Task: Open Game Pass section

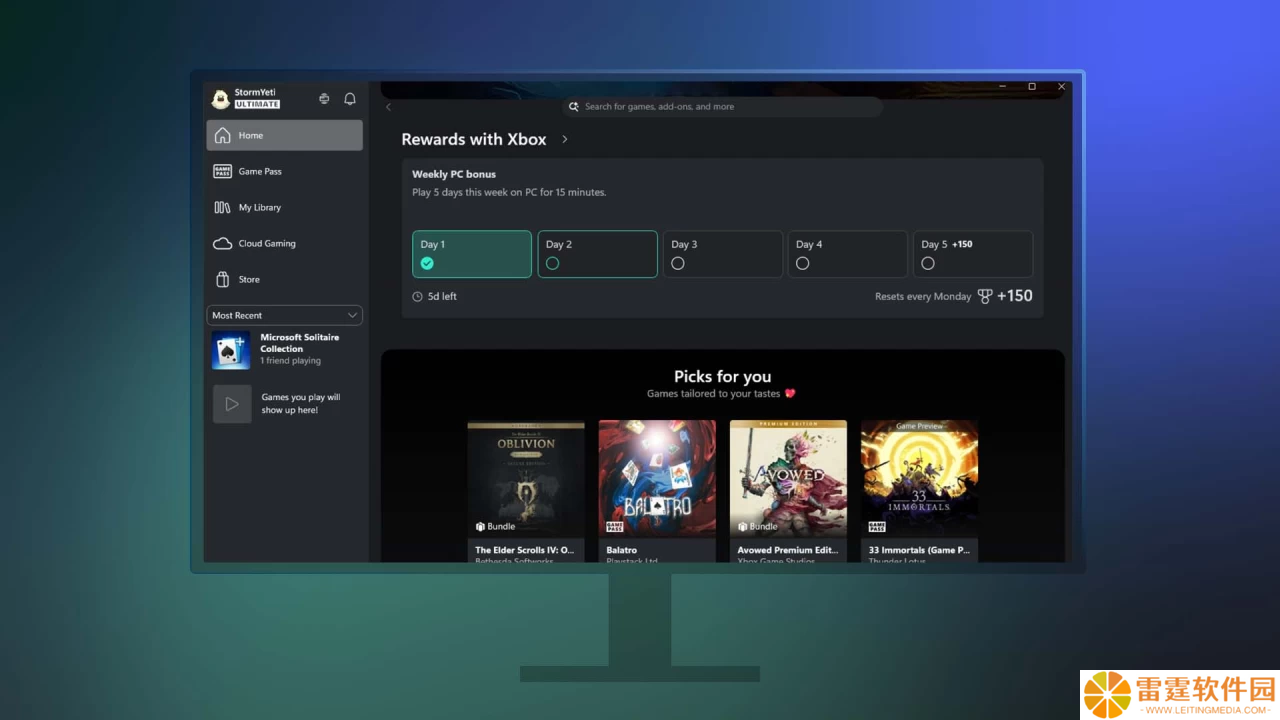Action: click(285, 171)
